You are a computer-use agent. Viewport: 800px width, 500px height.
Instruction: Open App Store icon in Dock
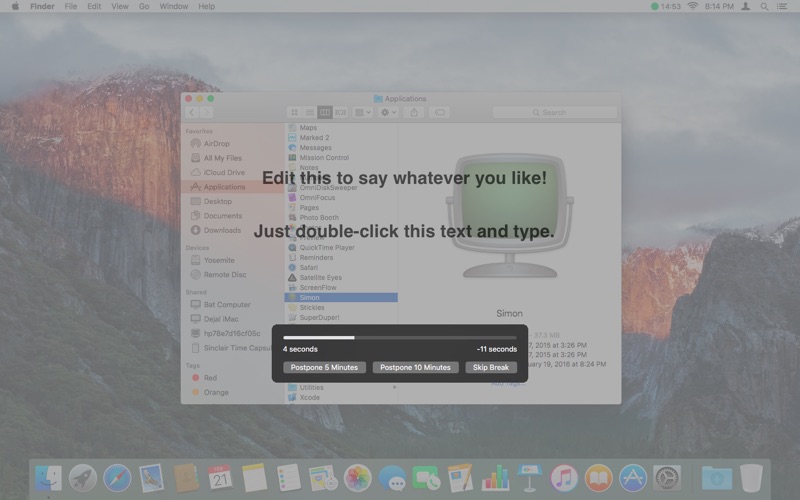633,478
